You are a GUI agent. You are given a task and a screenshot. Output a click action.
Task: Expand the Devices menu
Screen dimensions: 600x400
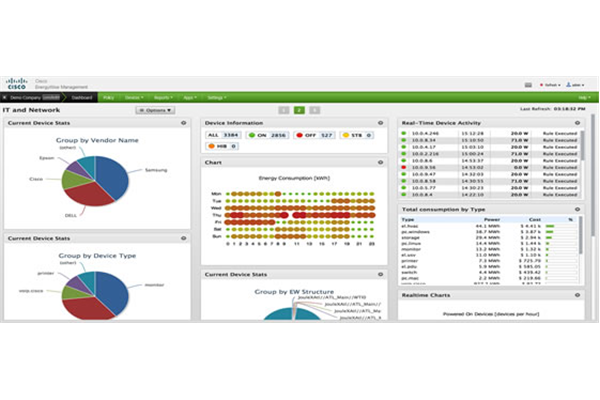pyautogui.click(x=134, y=98)
